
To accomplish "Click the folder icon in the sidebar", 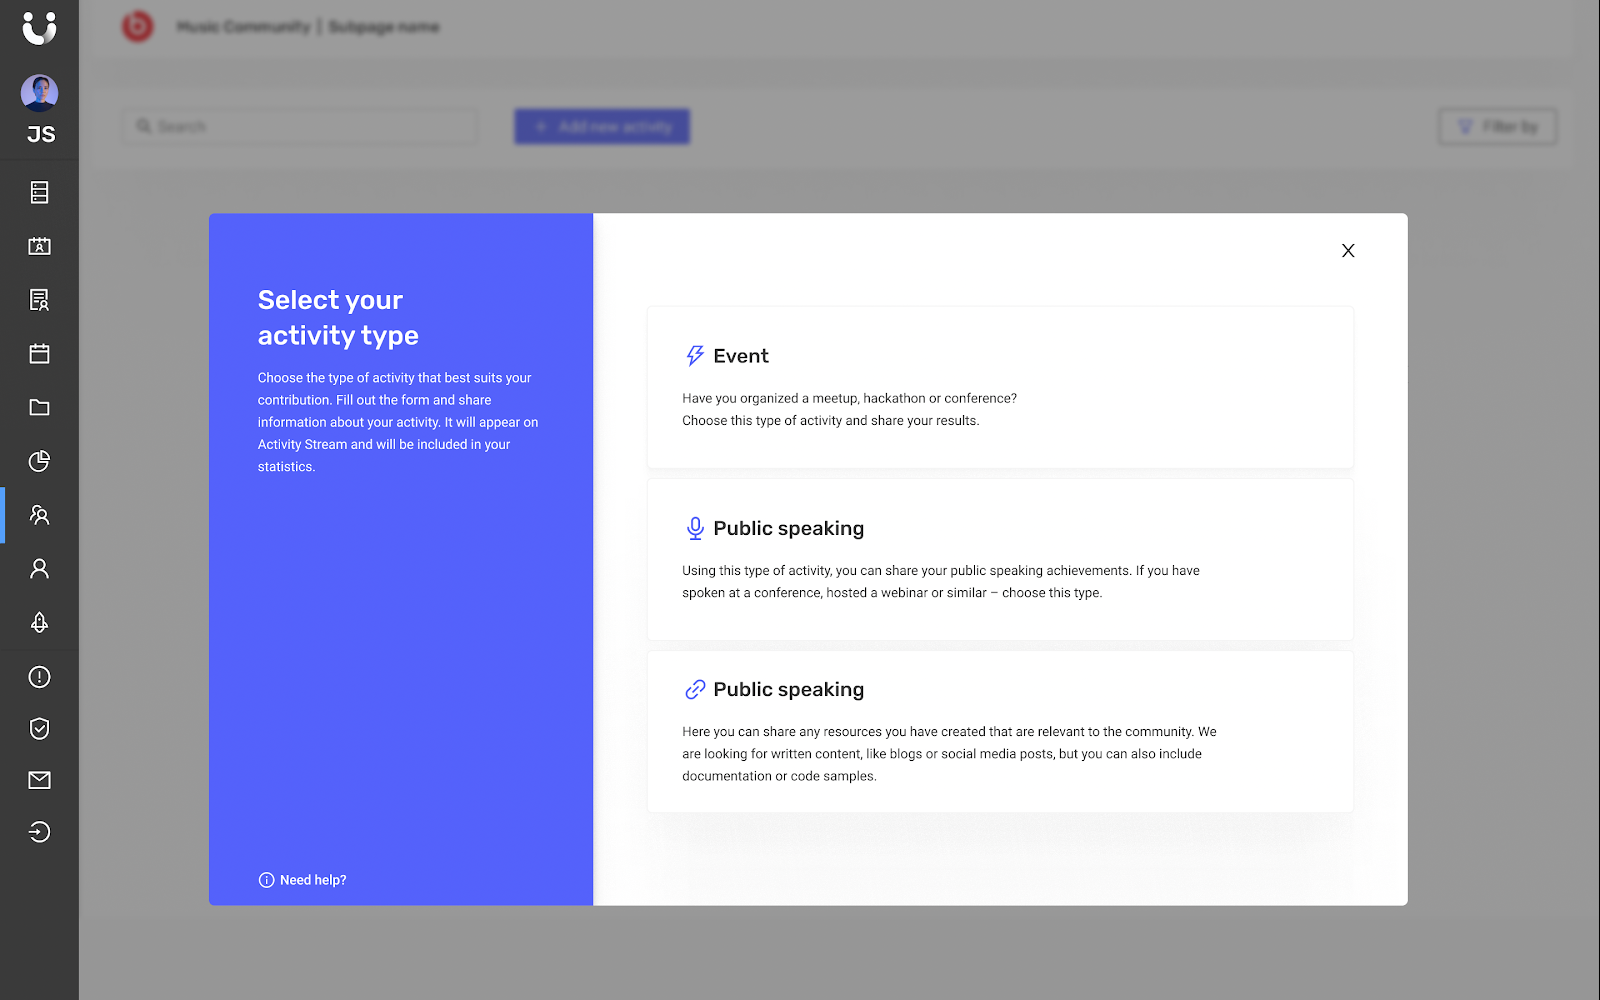I will pyautogui.click(x=39, y=407).
